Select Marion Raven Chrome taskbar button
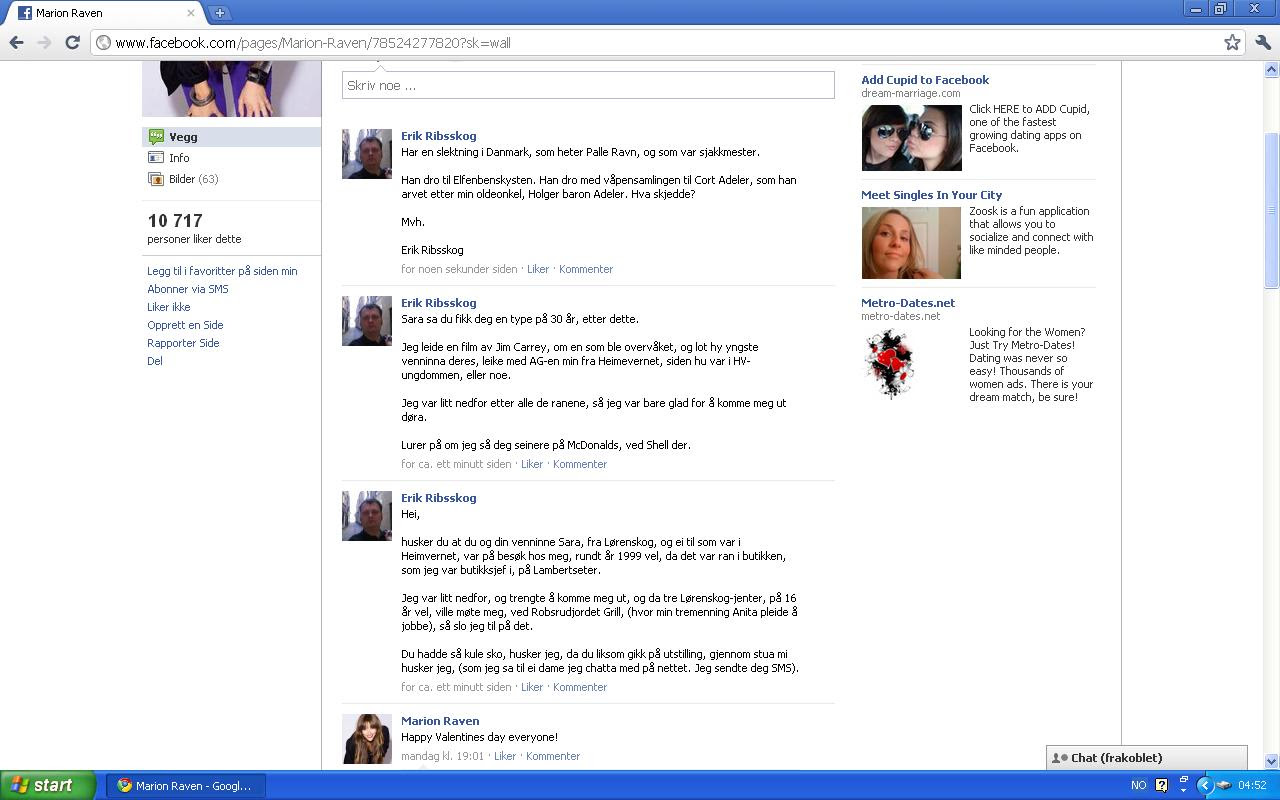Viewport: 1280px width, 800px height. click(x=185, y=785)
